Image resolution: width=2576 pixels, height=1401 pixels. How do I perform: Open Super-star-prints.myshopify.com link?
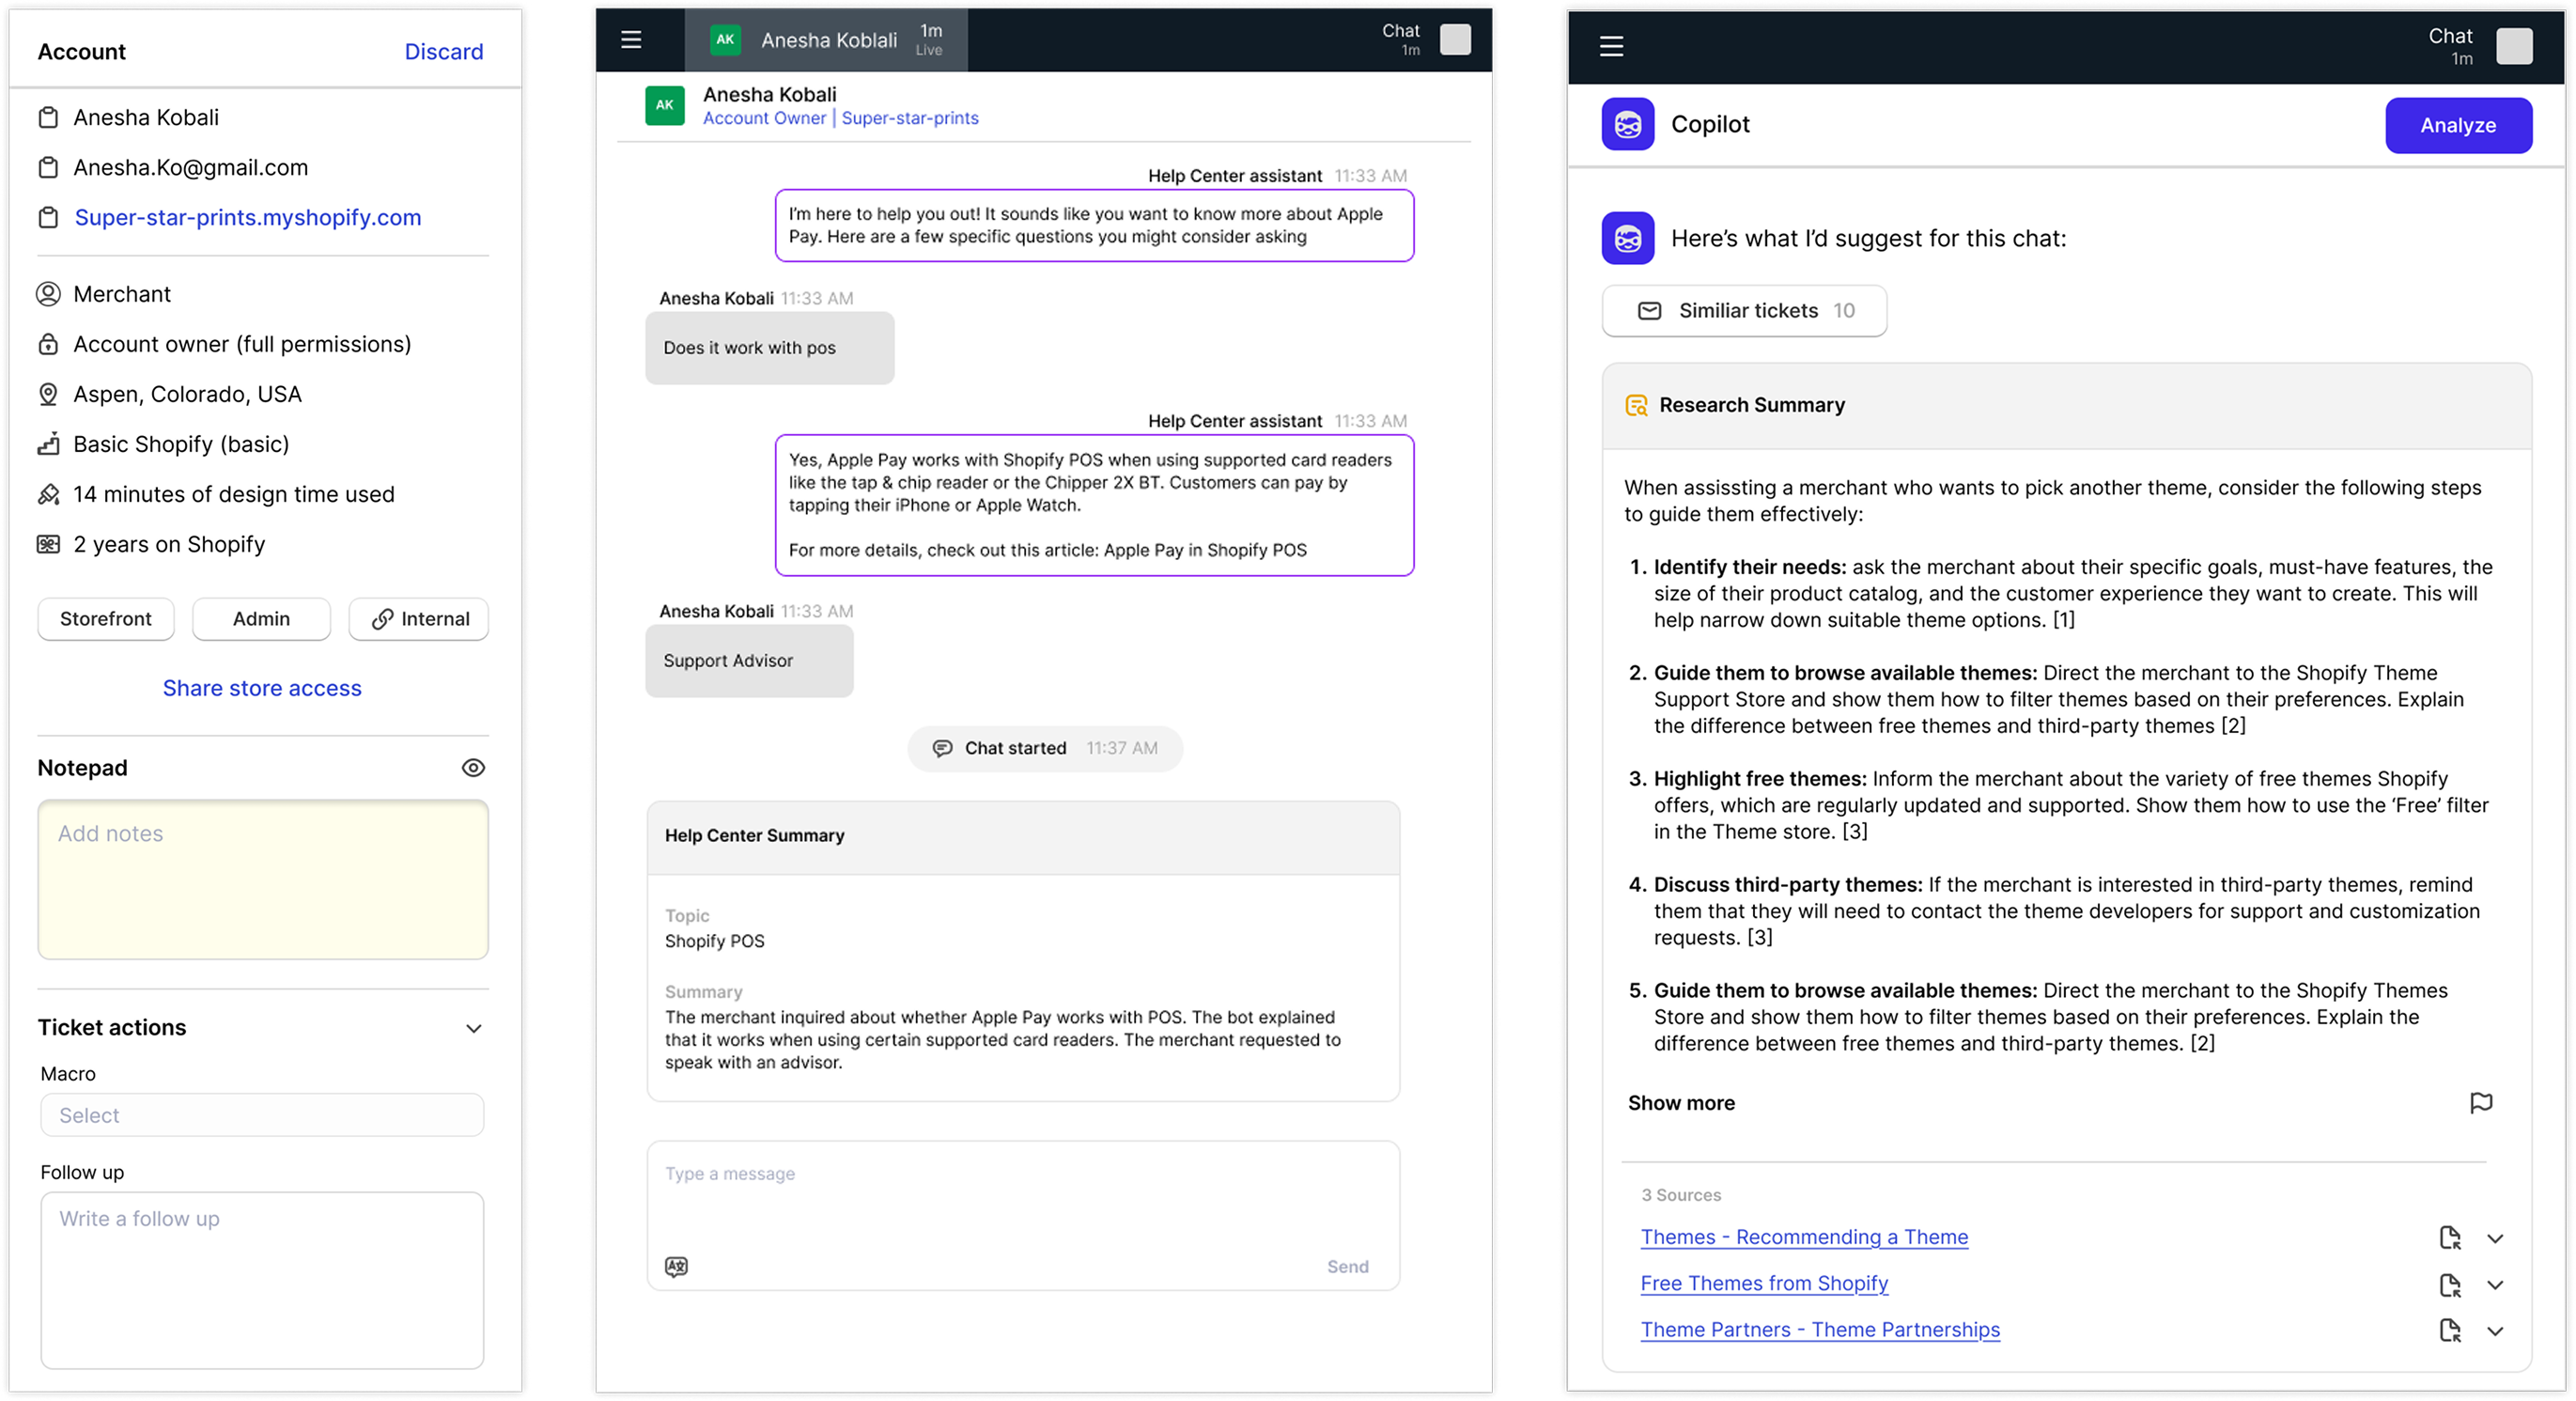pyautogui.click(x=248, y=218)
